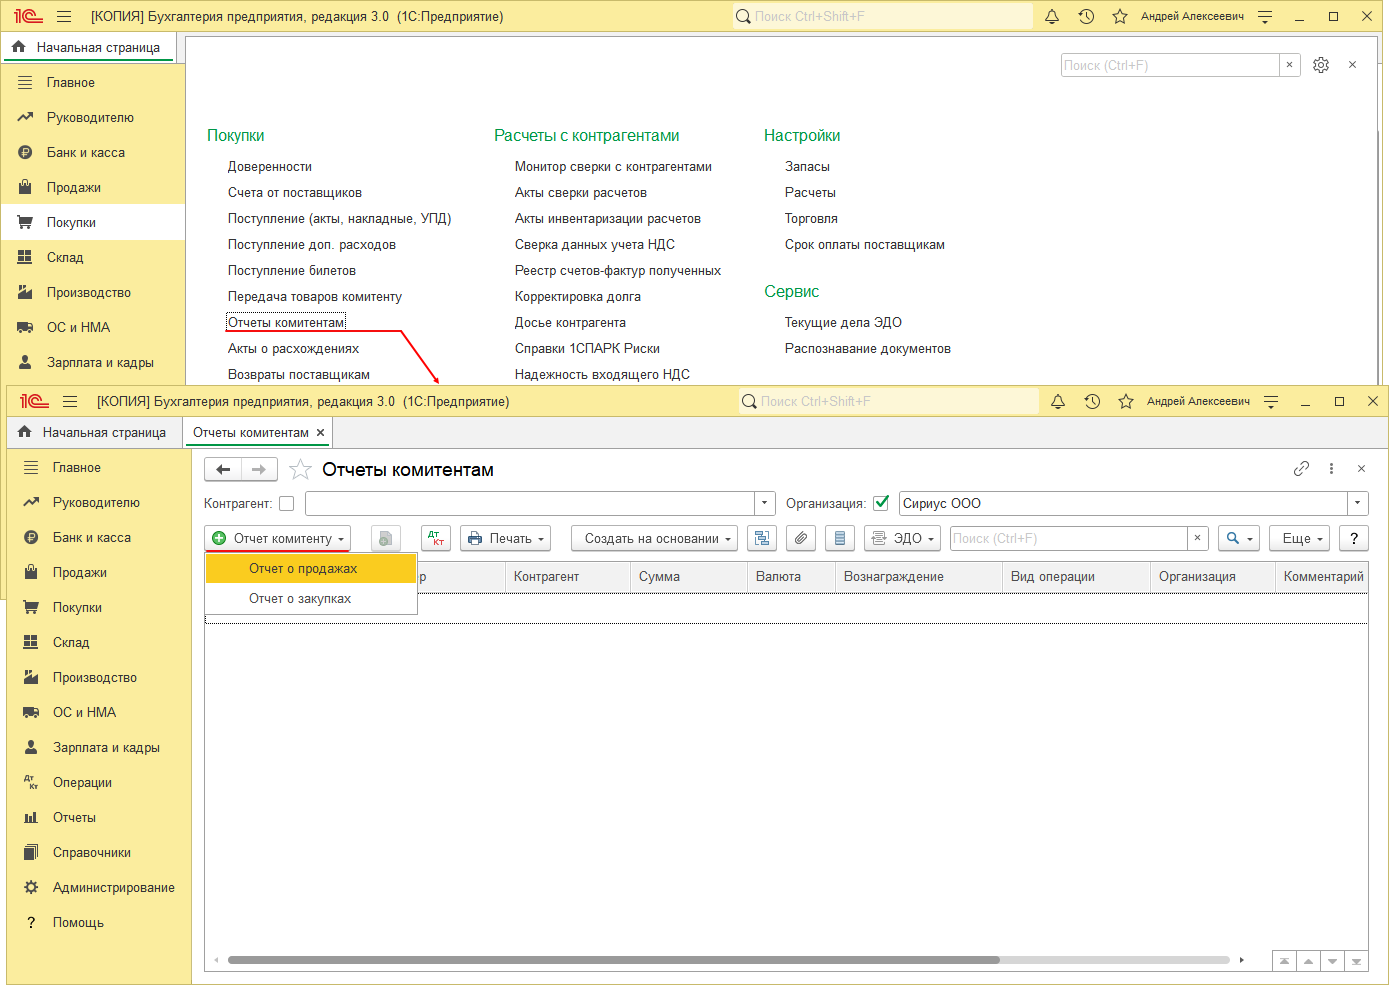Select Отчет о закупках from the menu

(x=311, y=598)
